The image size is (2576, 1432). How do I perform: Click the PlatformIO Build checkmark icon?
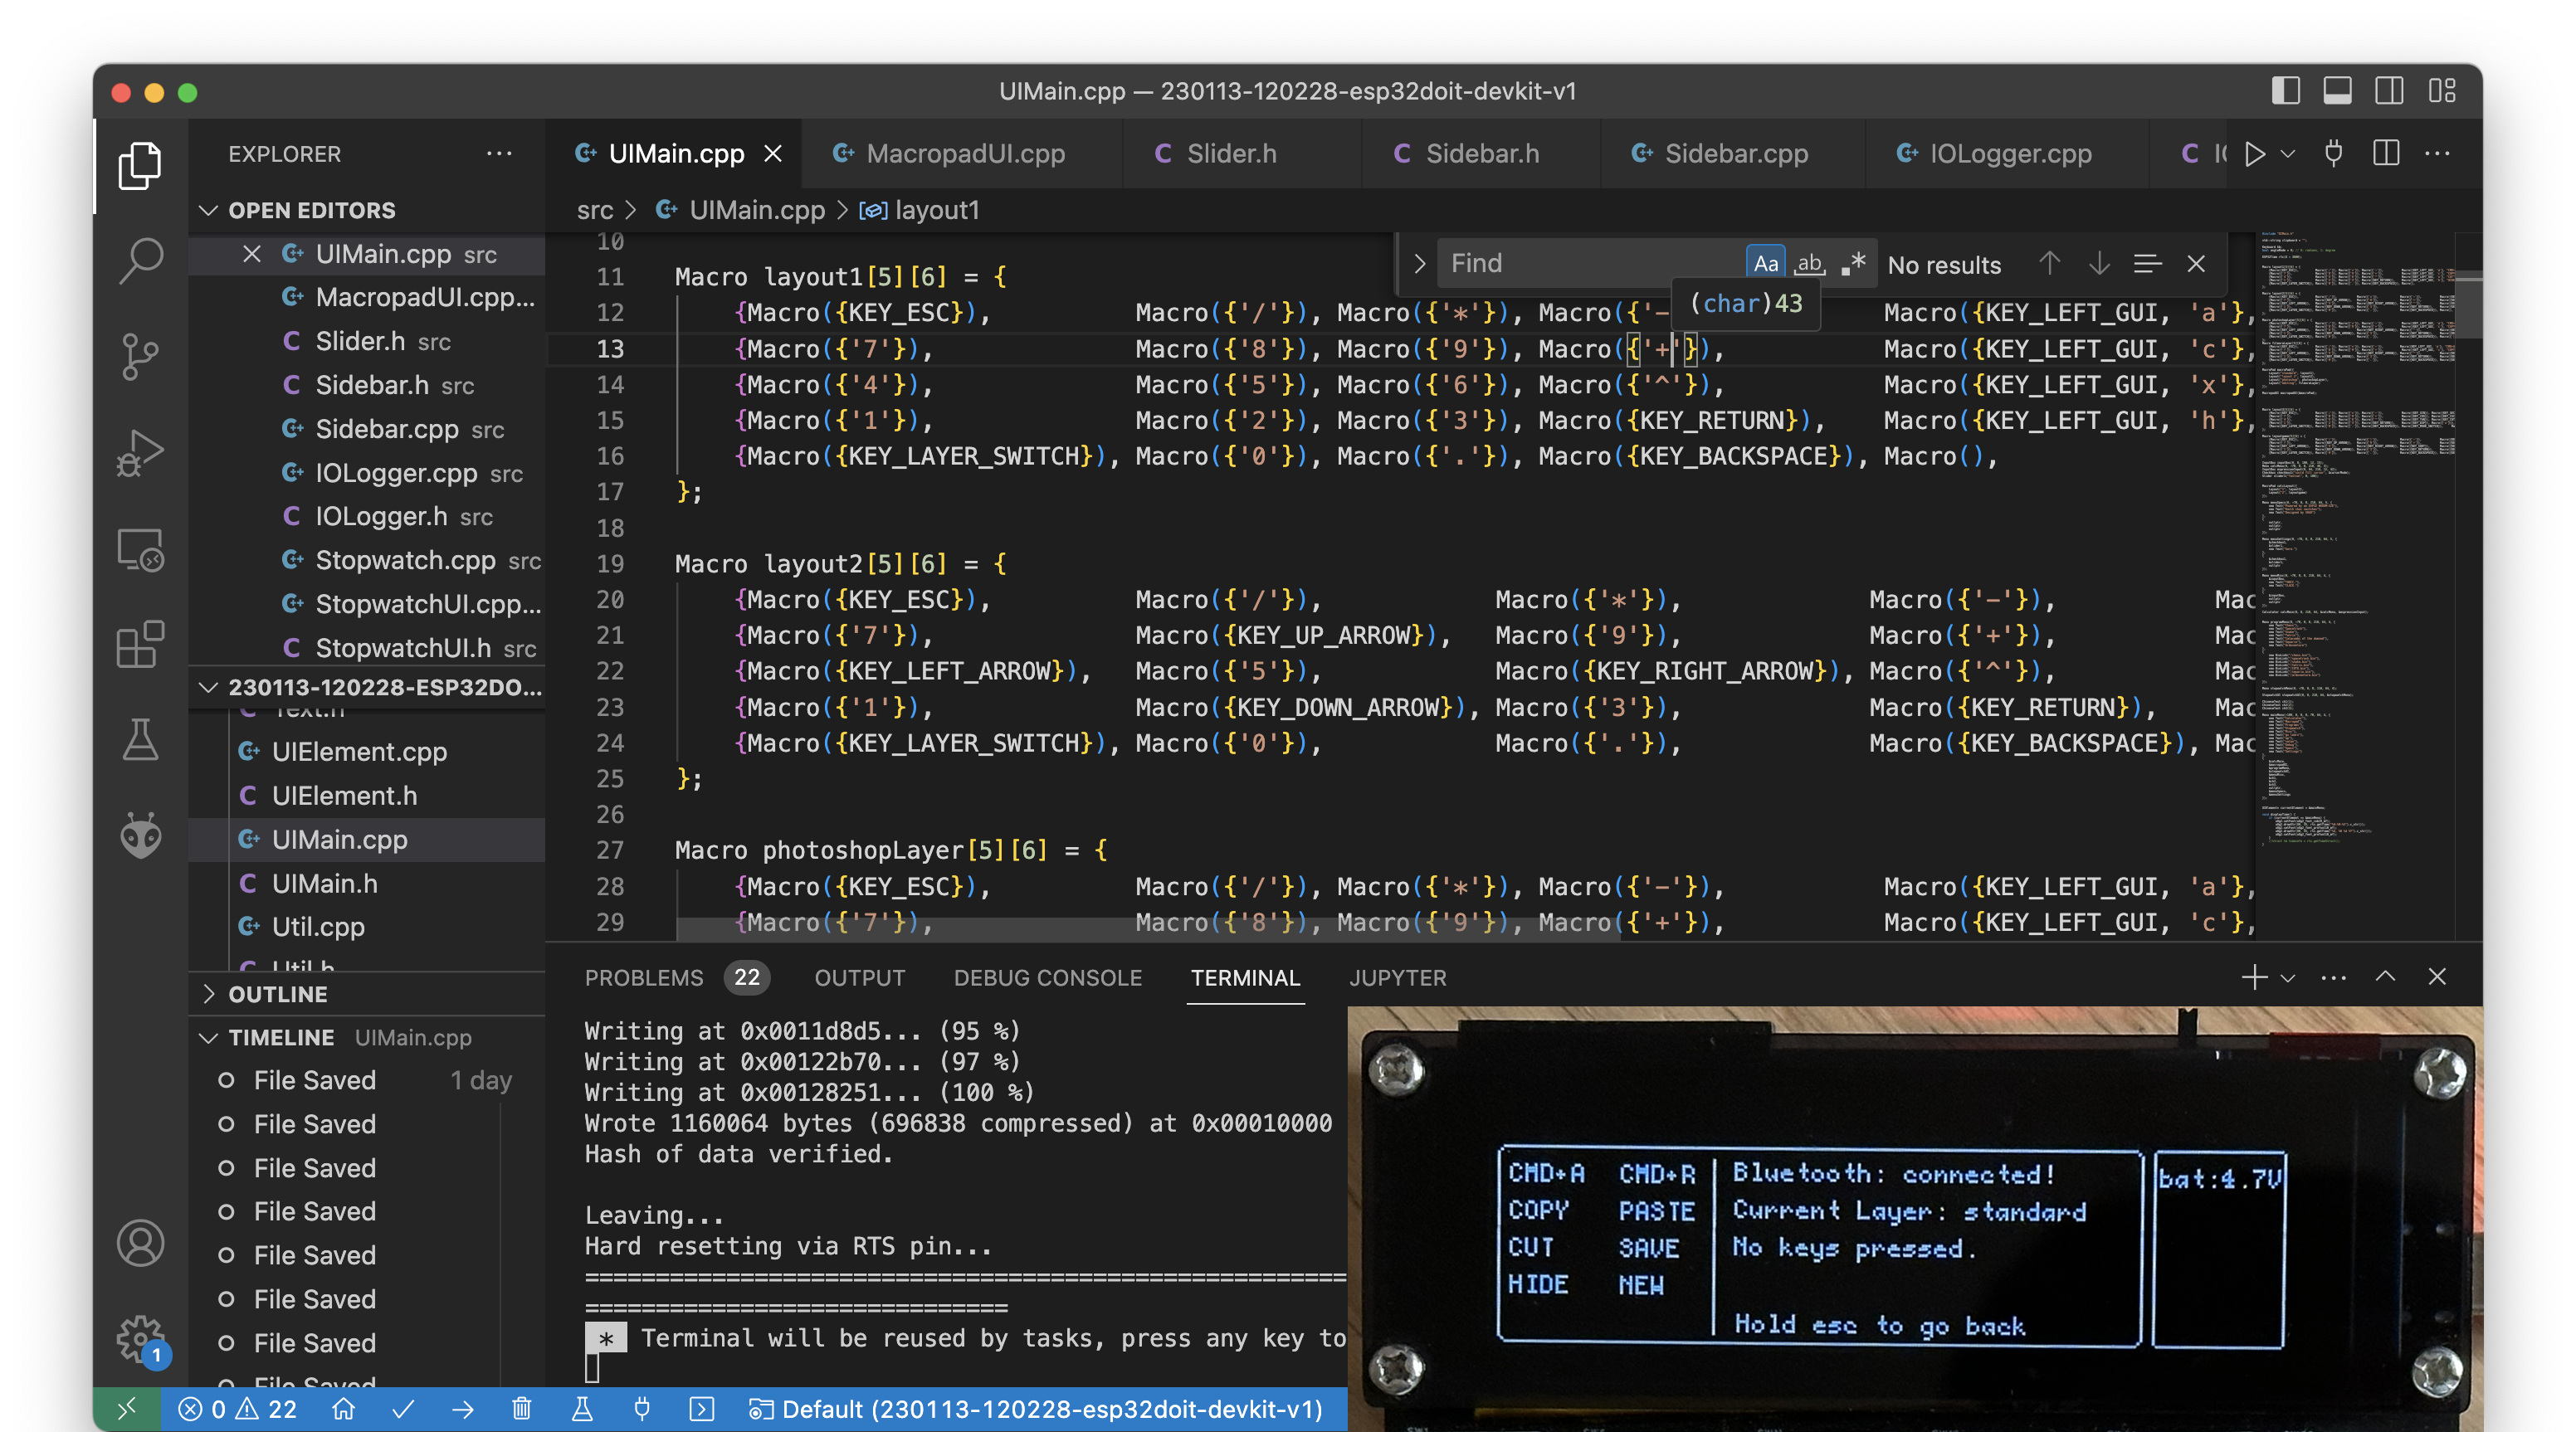click(403, 1409)
